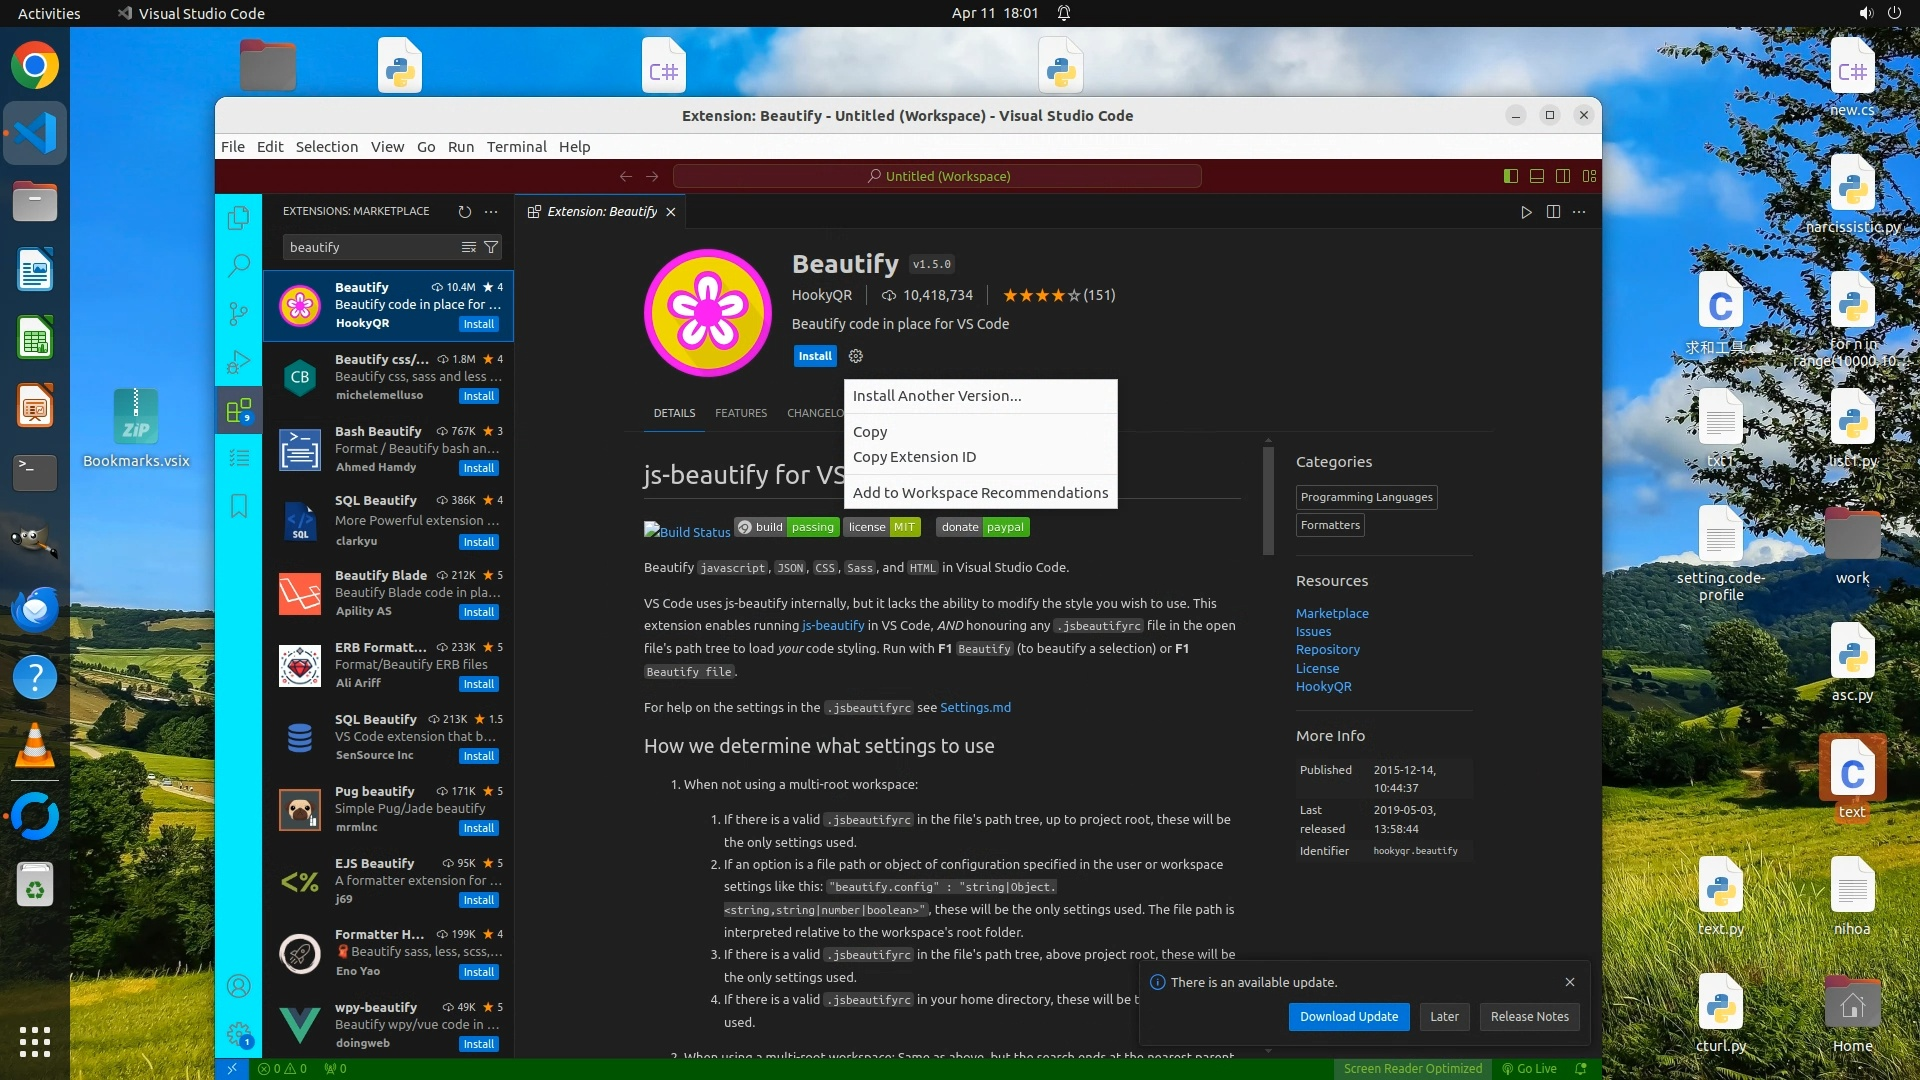Click the Download Update button
This screenshot has width=1920, height=1080.
coord(1349,1017)
